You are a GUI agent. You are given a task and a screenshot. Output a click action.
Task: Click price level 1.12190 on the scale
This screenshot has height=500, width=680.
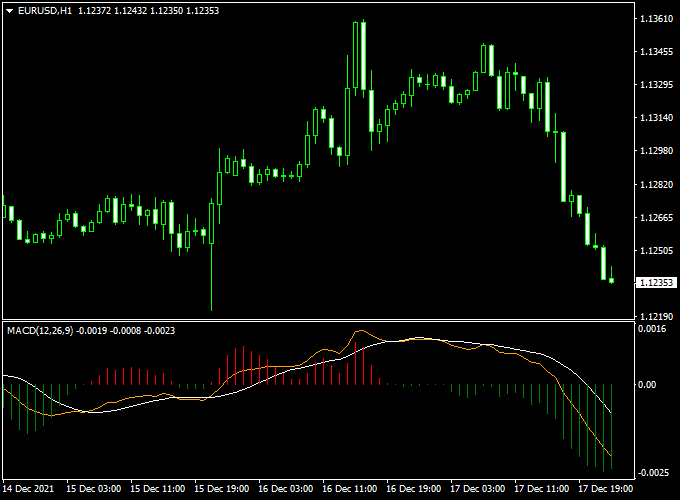pyautogui.click(x=657, y=317)
